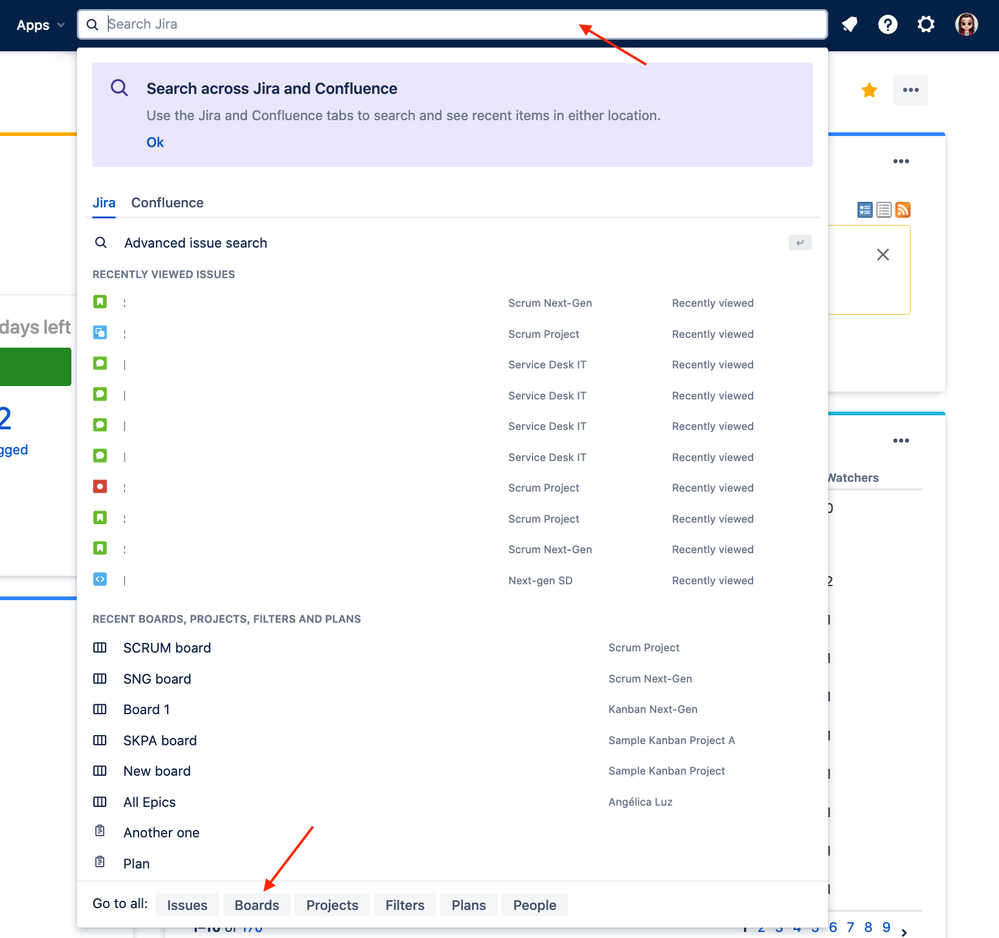Open the user profile avatar

click(x=966, y=25)
